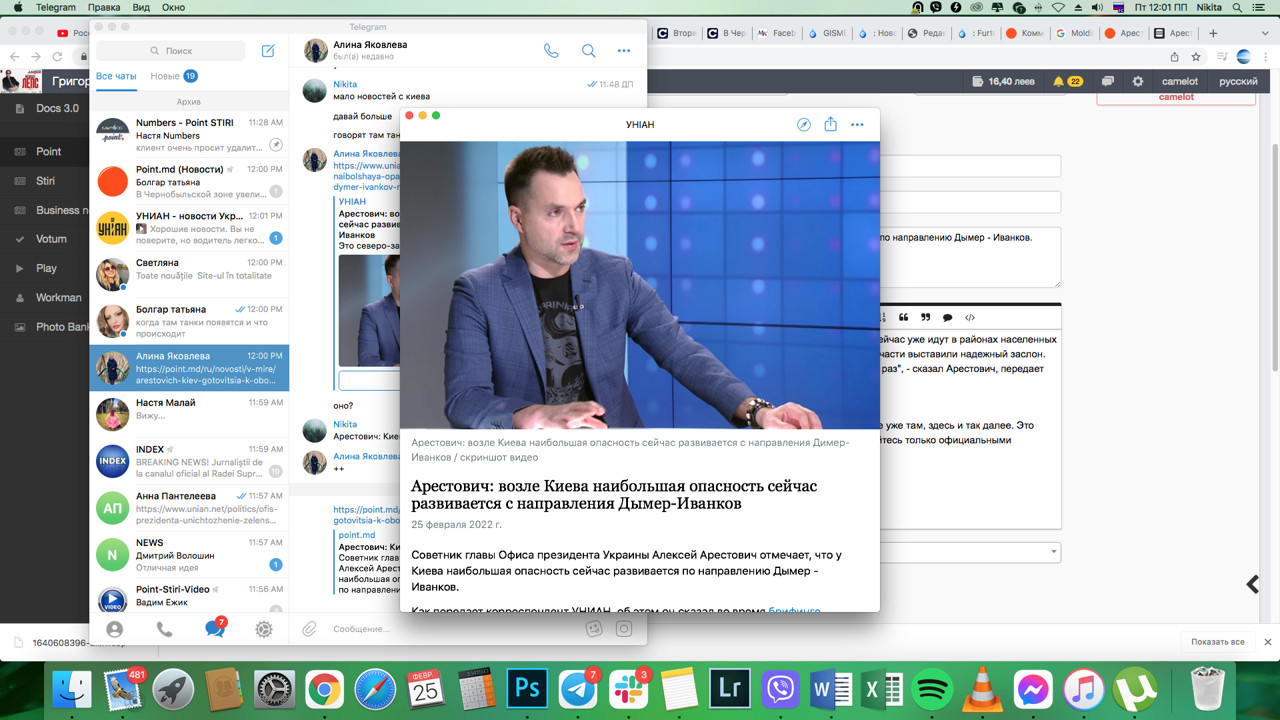The width and height of the screenshot is (1280, 720).
Task: Switch to the Новые chats tab
Action: (x=173, y=76)
